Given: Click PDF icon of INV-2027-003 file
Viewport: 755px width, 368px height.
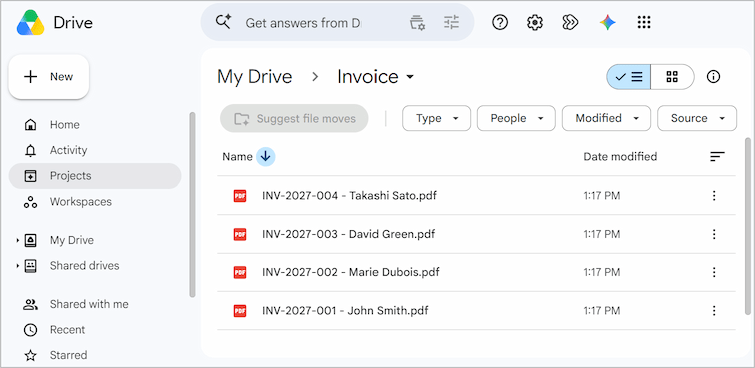Looking at the screenshot, I should pos(240,234).
